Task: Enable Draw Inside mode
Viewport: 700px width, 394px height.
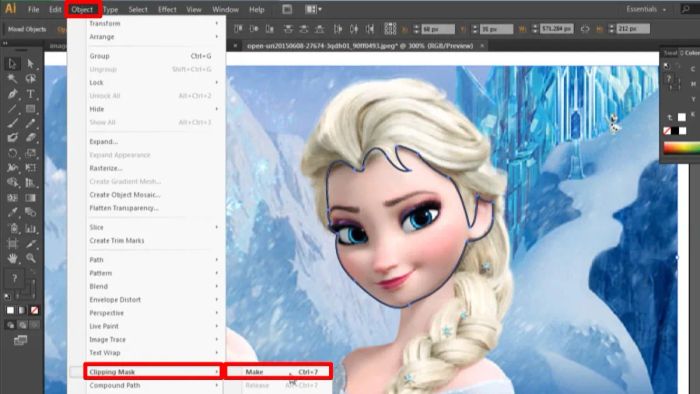Action: [x=34, y=325]
